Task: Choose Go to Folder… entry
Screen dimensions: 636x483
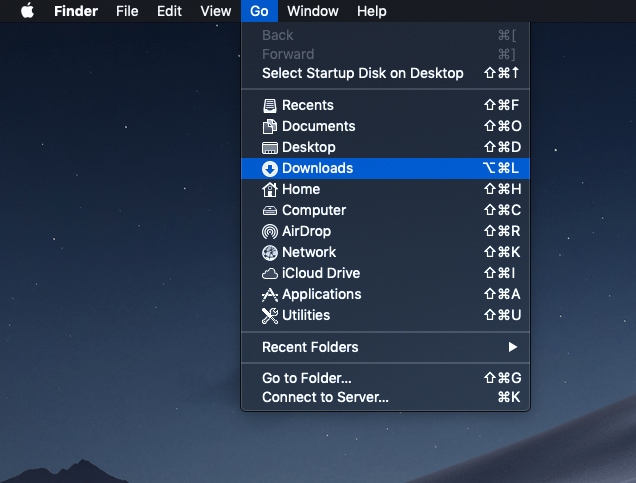Action: 385,378
